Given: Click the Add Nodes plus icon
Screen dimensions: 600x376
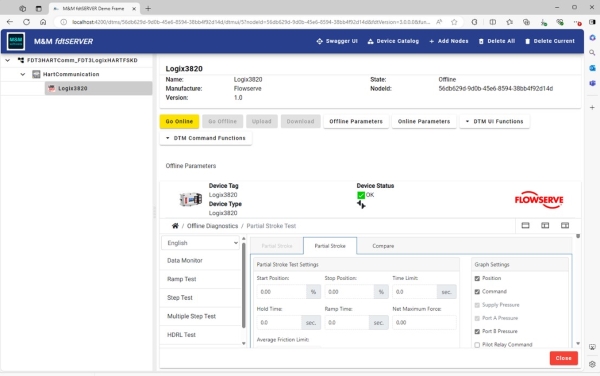Looking at the screenshot, I should [432, 41].
